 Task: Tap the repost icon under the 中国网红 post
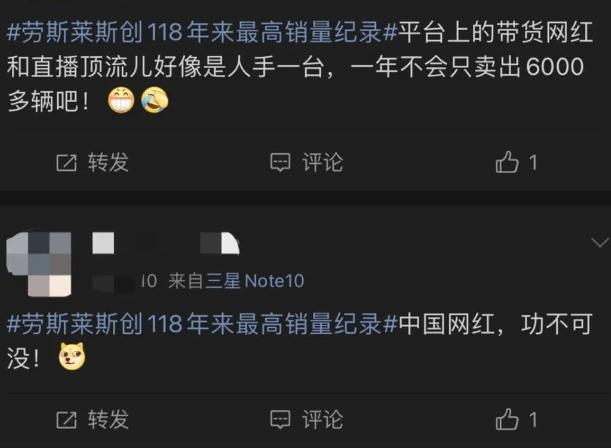pyautogui.click(x=66, y=420)
